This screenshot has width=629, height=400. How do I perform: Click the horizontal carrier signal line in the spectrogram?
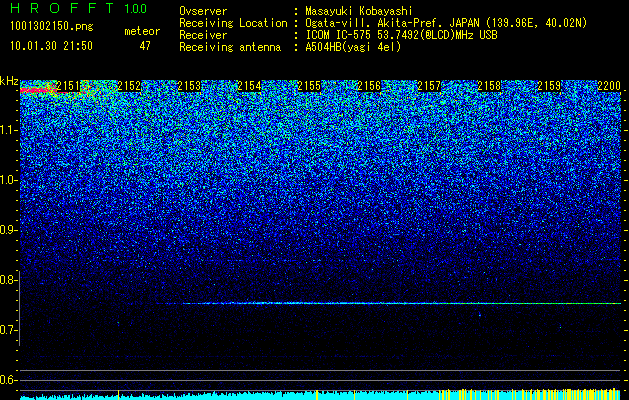(x=388, y=303)
